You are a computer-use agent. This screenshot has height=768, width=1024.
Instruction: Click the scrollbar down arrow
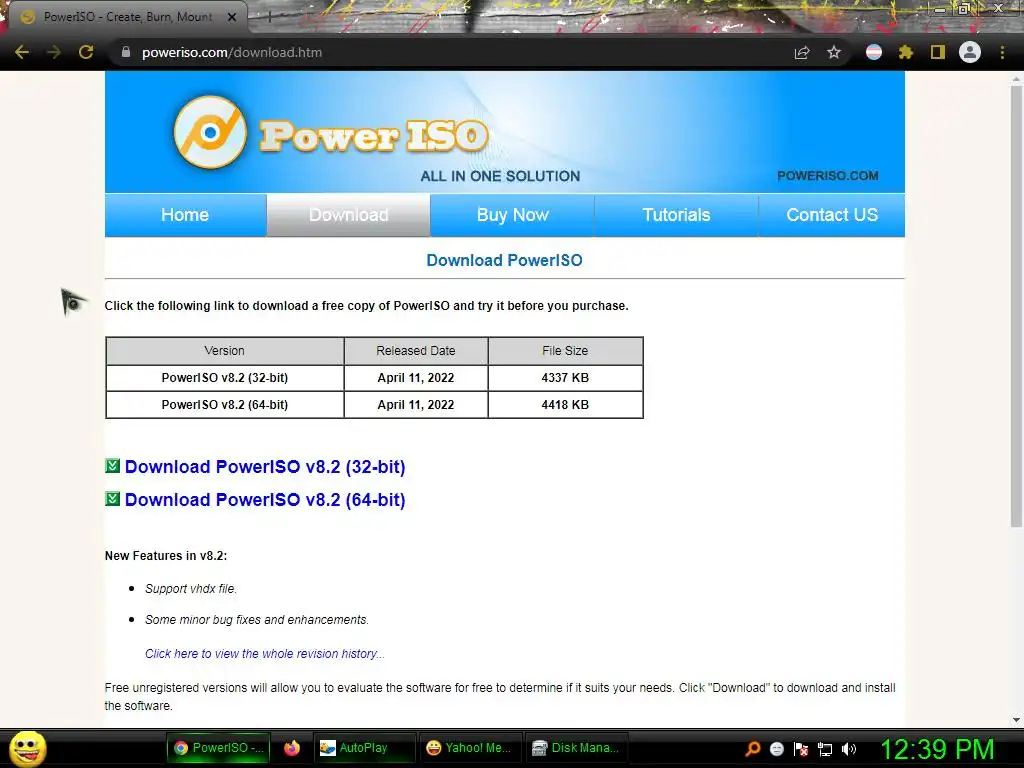pyautogui.click(x=1016, y=719)
